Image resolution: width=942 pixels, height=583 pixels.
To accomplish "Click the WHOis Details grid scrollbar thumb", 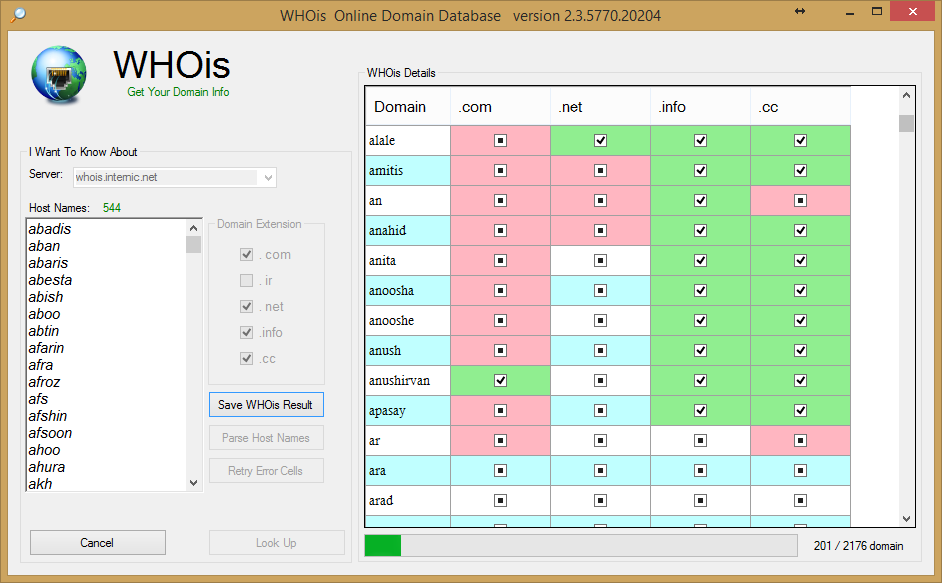I will pyautogui.click(x=906, y=123).
